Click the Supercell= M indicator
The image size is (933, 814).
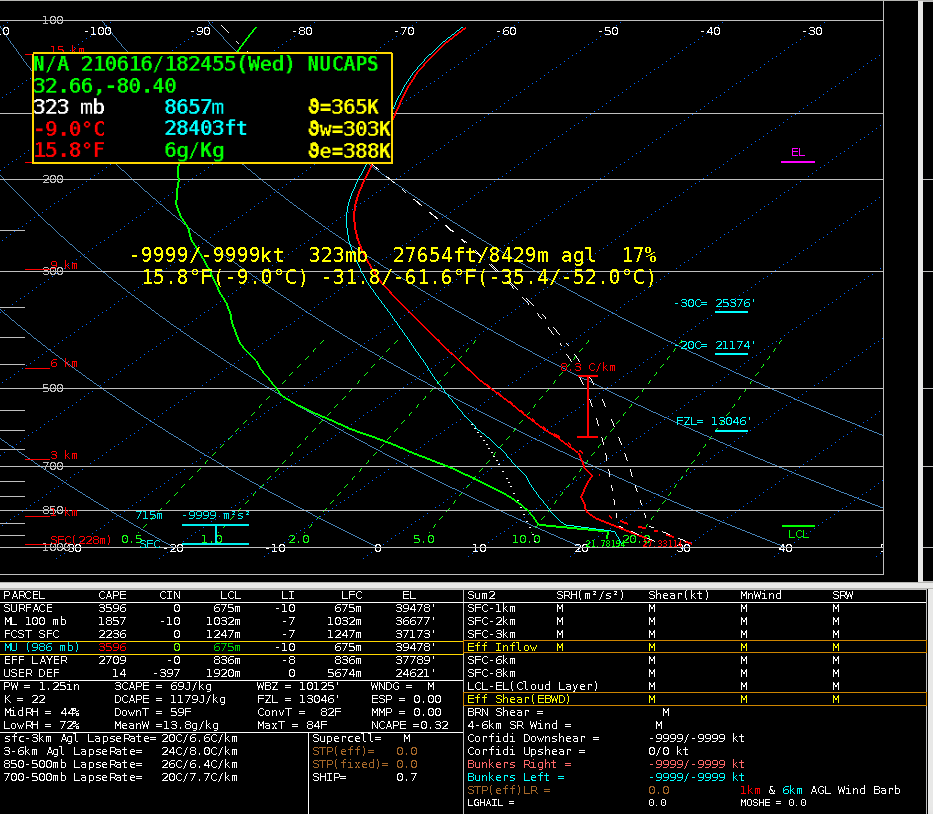click(362, 738)
